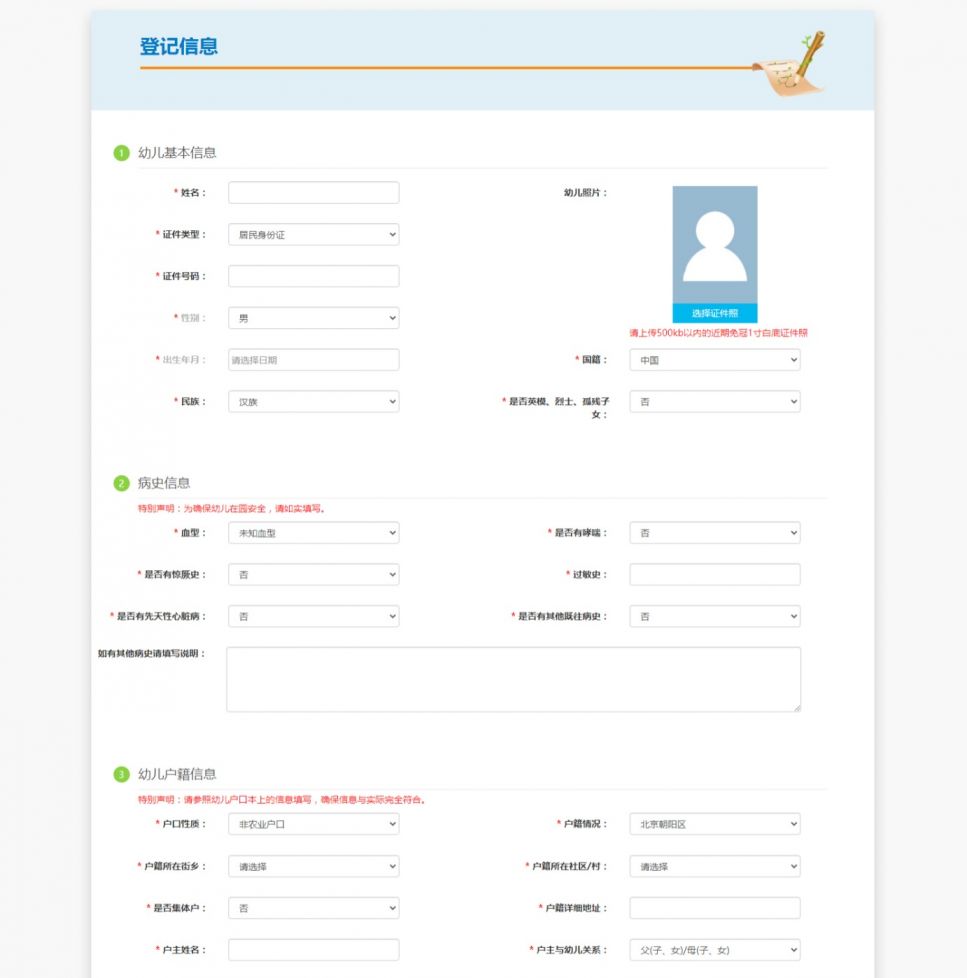Open the 性别 dropdown showing 男
The height and width of the screenshot is (978, 967).
[314, 318]
